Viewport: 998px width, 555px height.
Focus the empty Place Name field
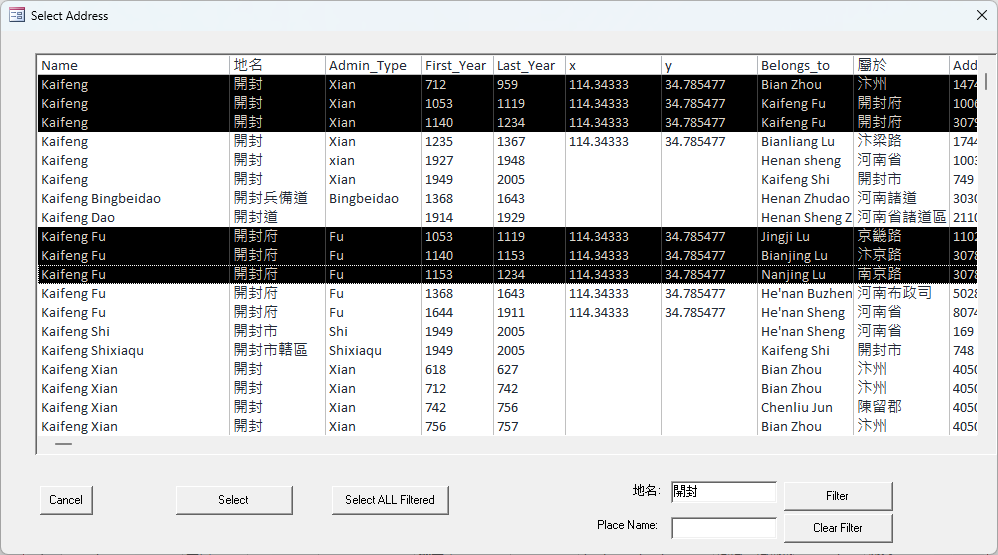click(x=723, y=527)
